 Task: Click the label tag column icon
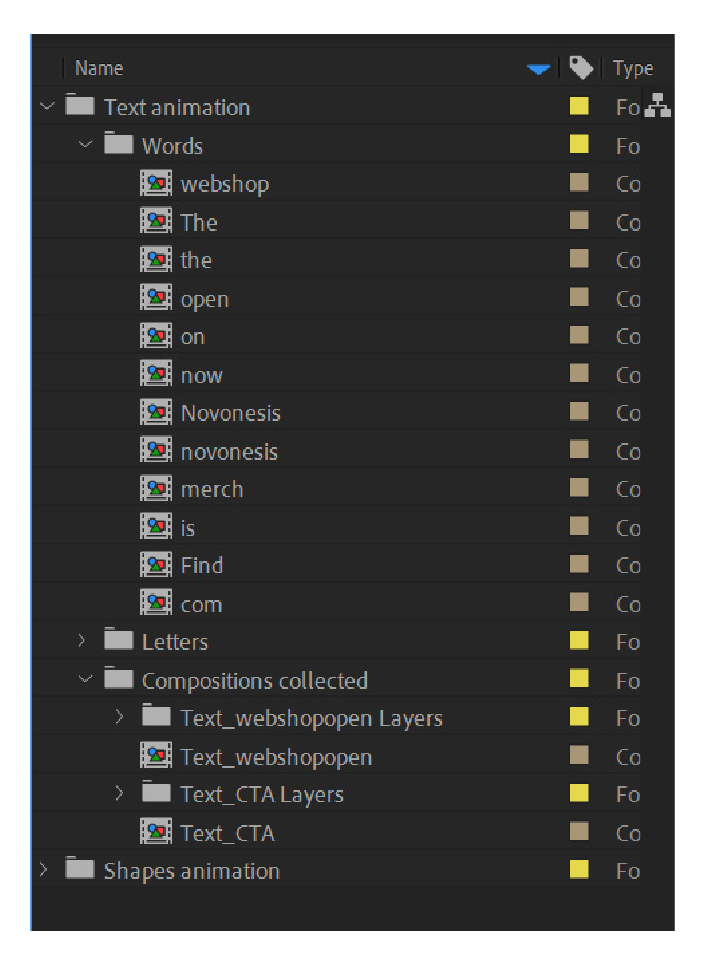pos(581,67)
